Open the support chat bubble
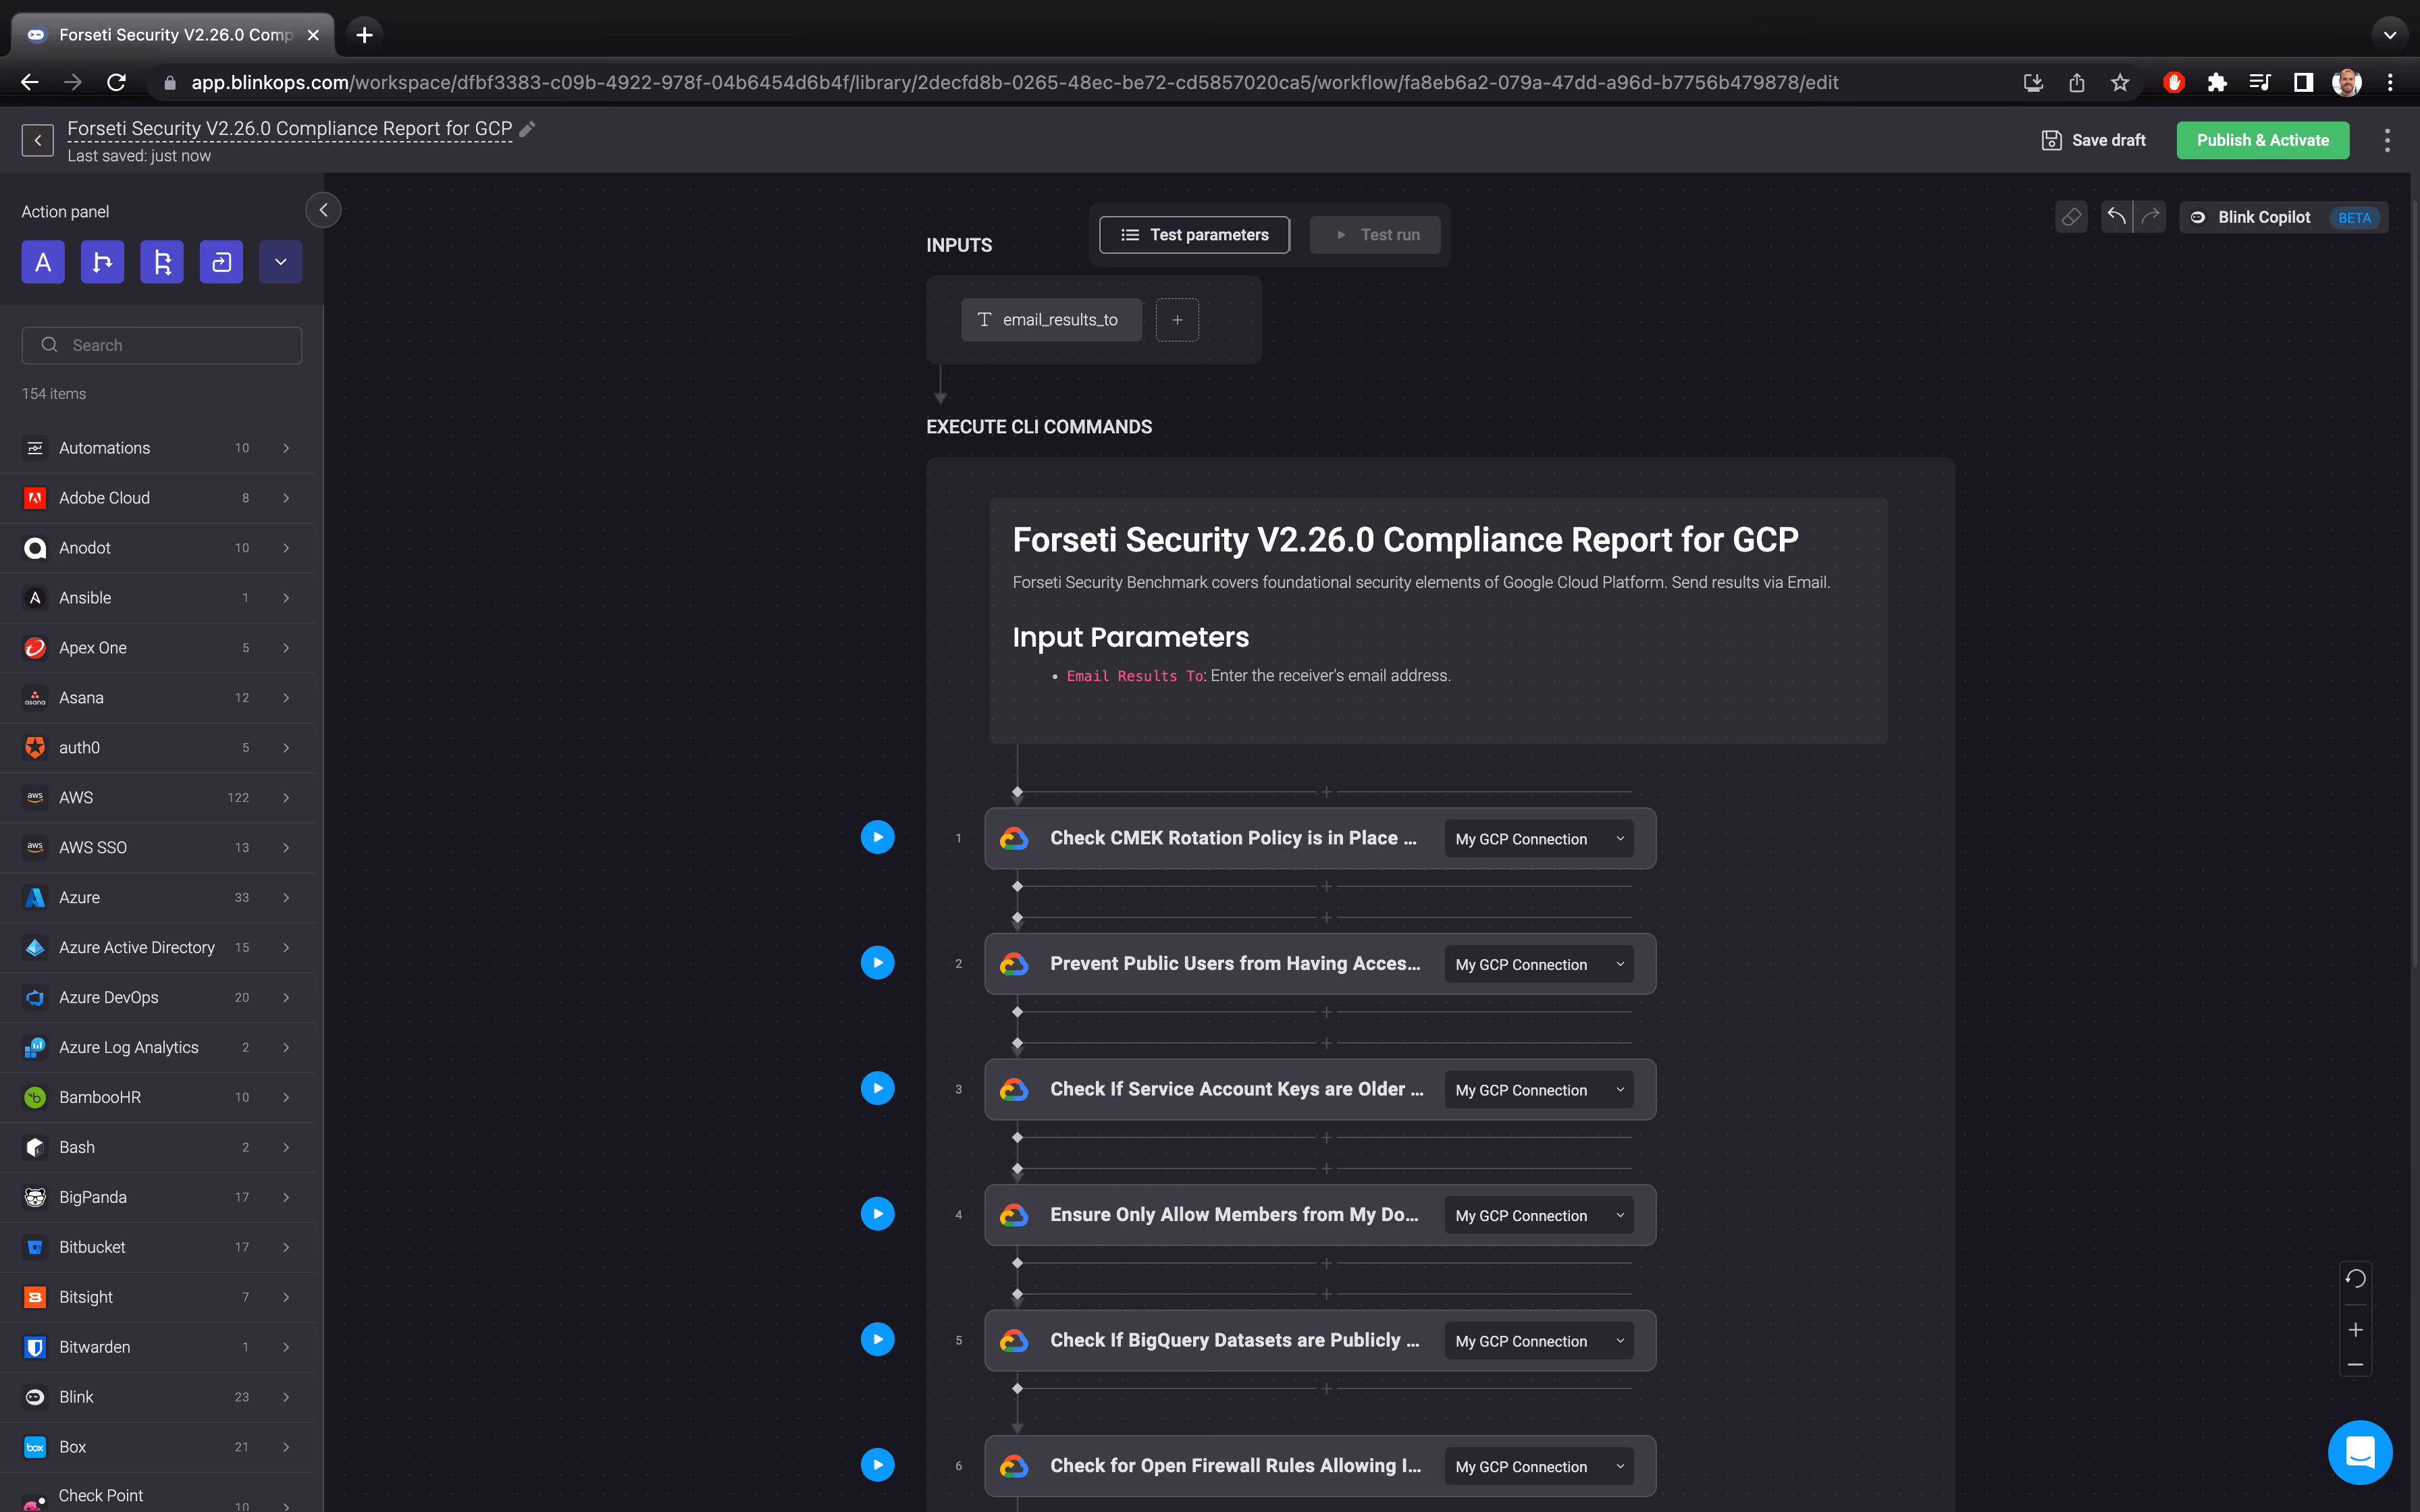 click(x=2360, y=1452)
